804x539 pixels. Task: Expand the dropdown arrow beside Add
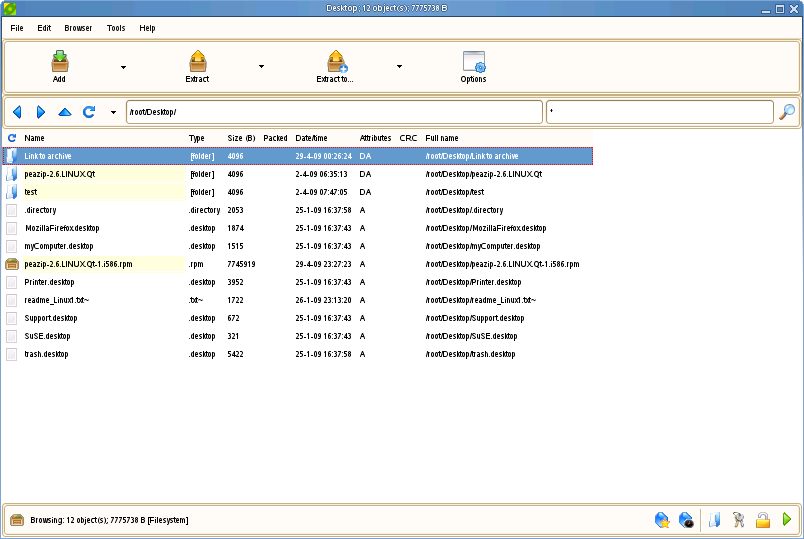123,67
